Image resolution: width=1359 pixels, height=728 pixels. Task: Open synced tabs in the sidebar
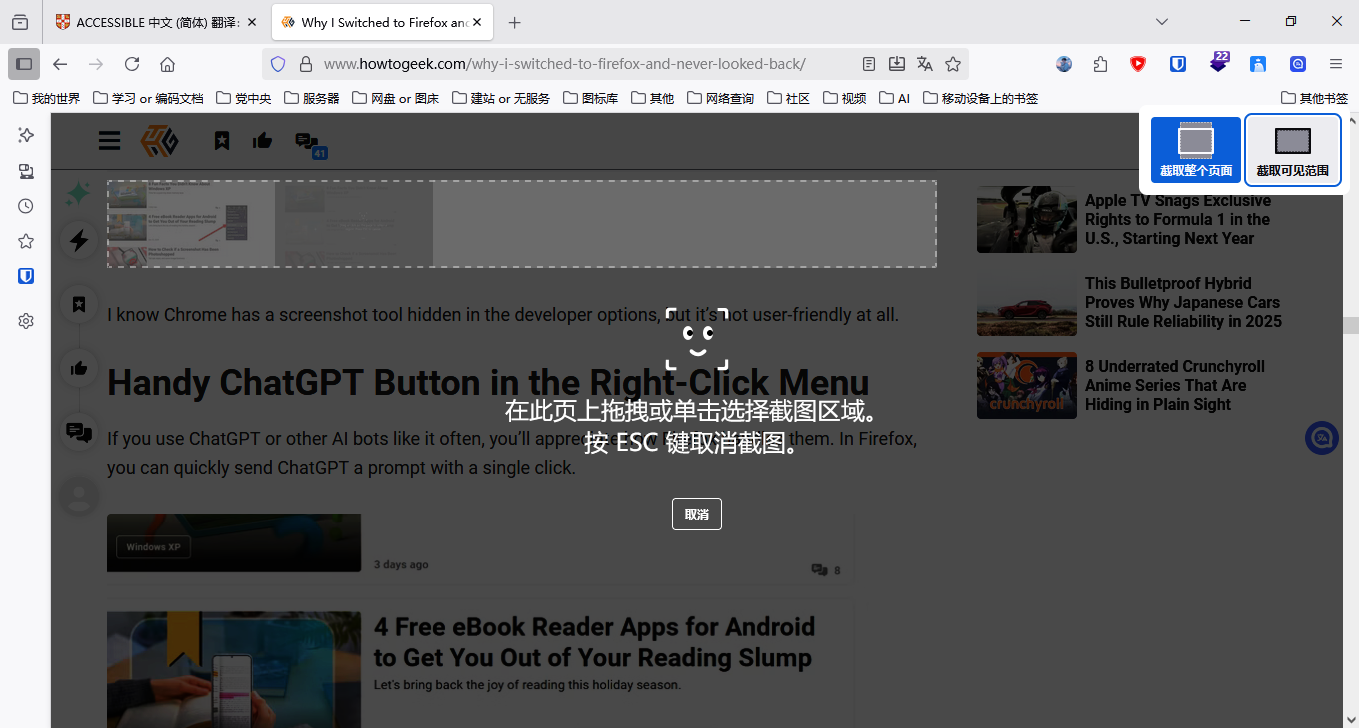pyautogui.click(x=26, y=171)
